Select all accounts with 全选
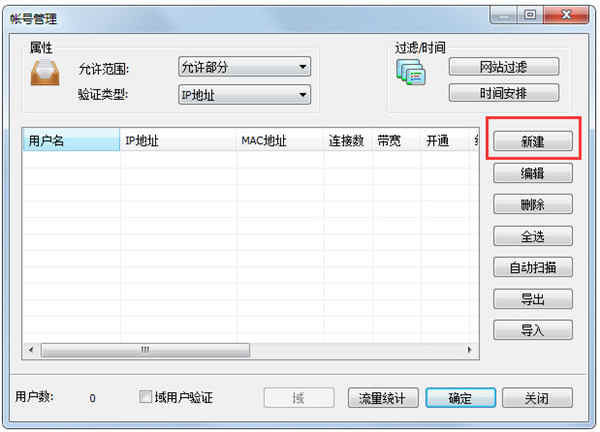The height and width of the screenshot is (432, 600). coord(533,236)
